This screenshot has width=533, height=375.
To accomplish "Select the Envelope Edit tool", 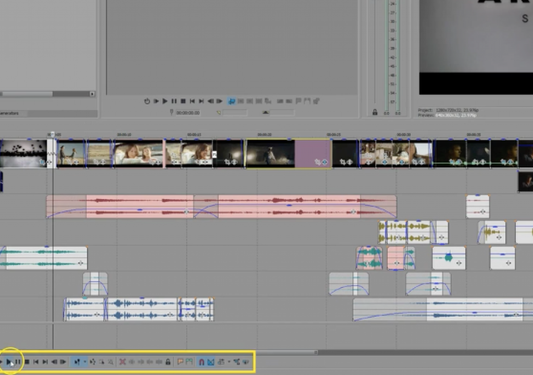I will pos(92,362).
